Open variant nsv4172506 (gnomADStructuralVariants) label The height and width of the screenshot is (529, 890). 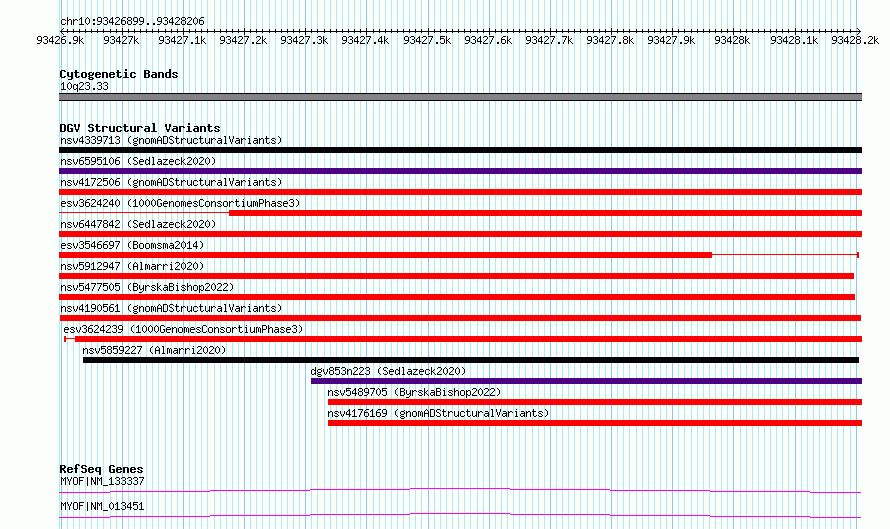[171, 182]
